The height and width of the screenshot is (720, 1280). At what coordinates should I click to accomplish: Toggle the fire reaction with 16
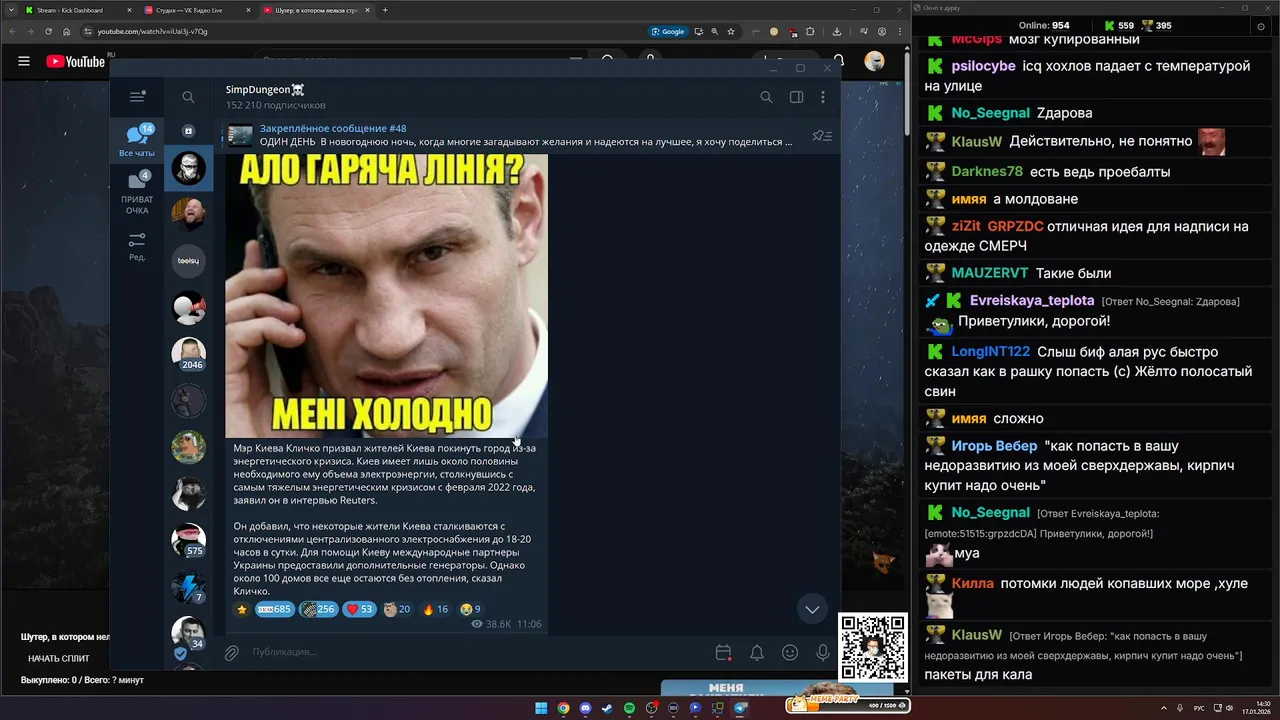[435, 609]
